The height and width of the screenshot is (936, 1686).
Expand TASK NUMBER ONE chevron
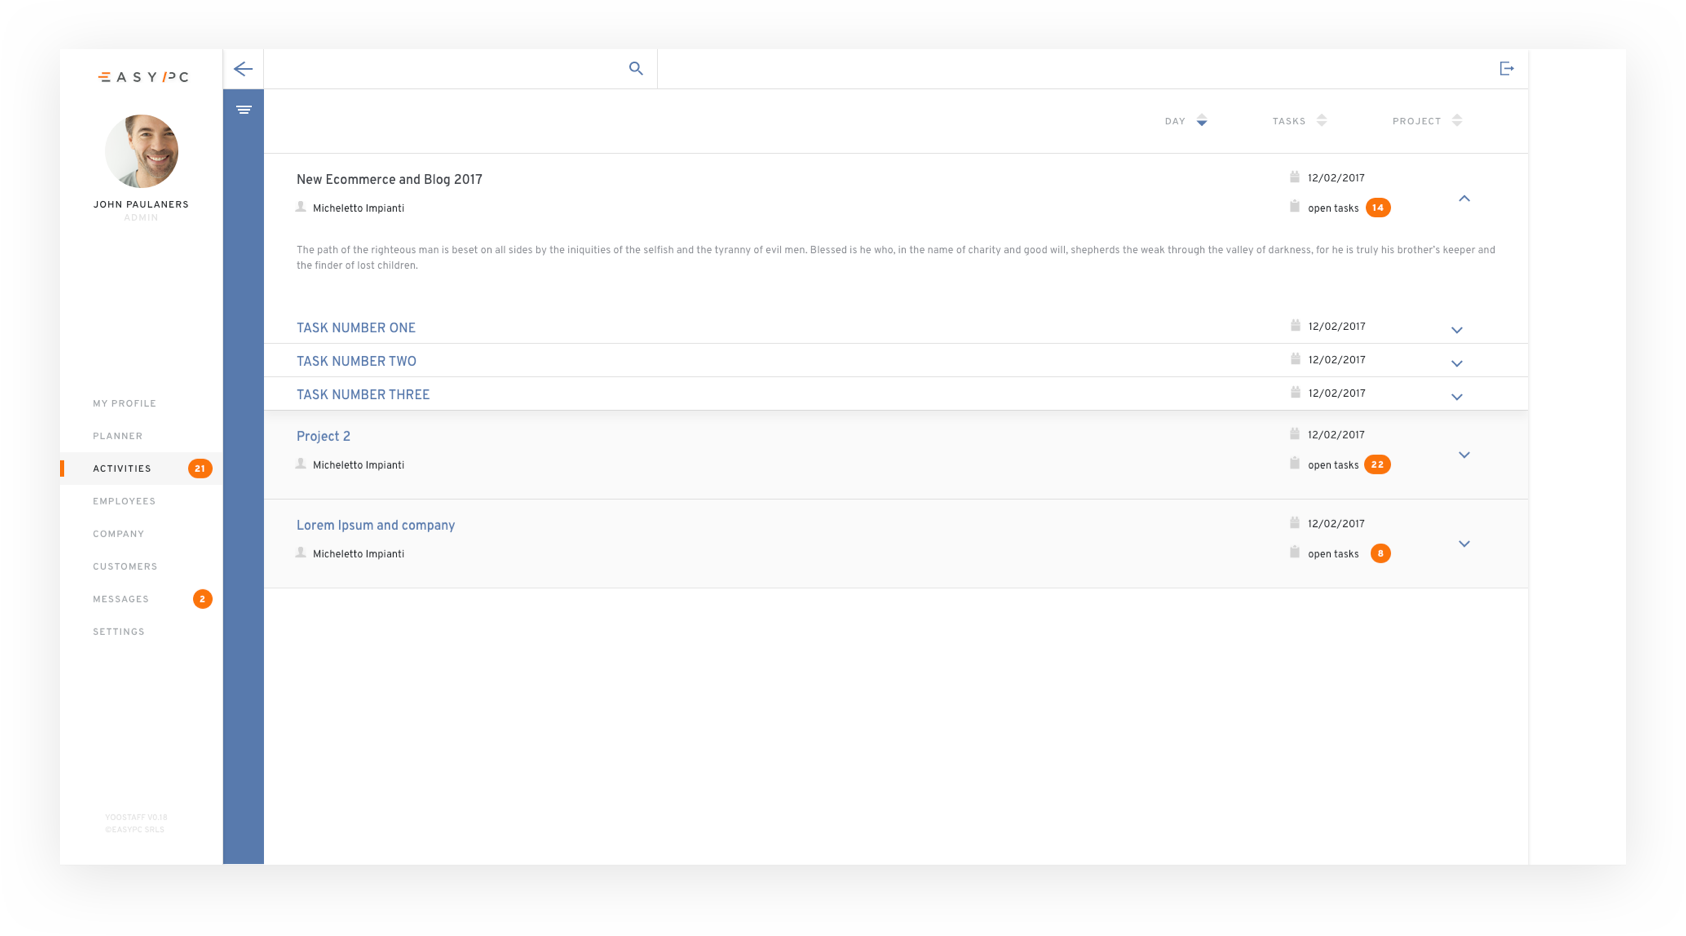coord(1457,330)
